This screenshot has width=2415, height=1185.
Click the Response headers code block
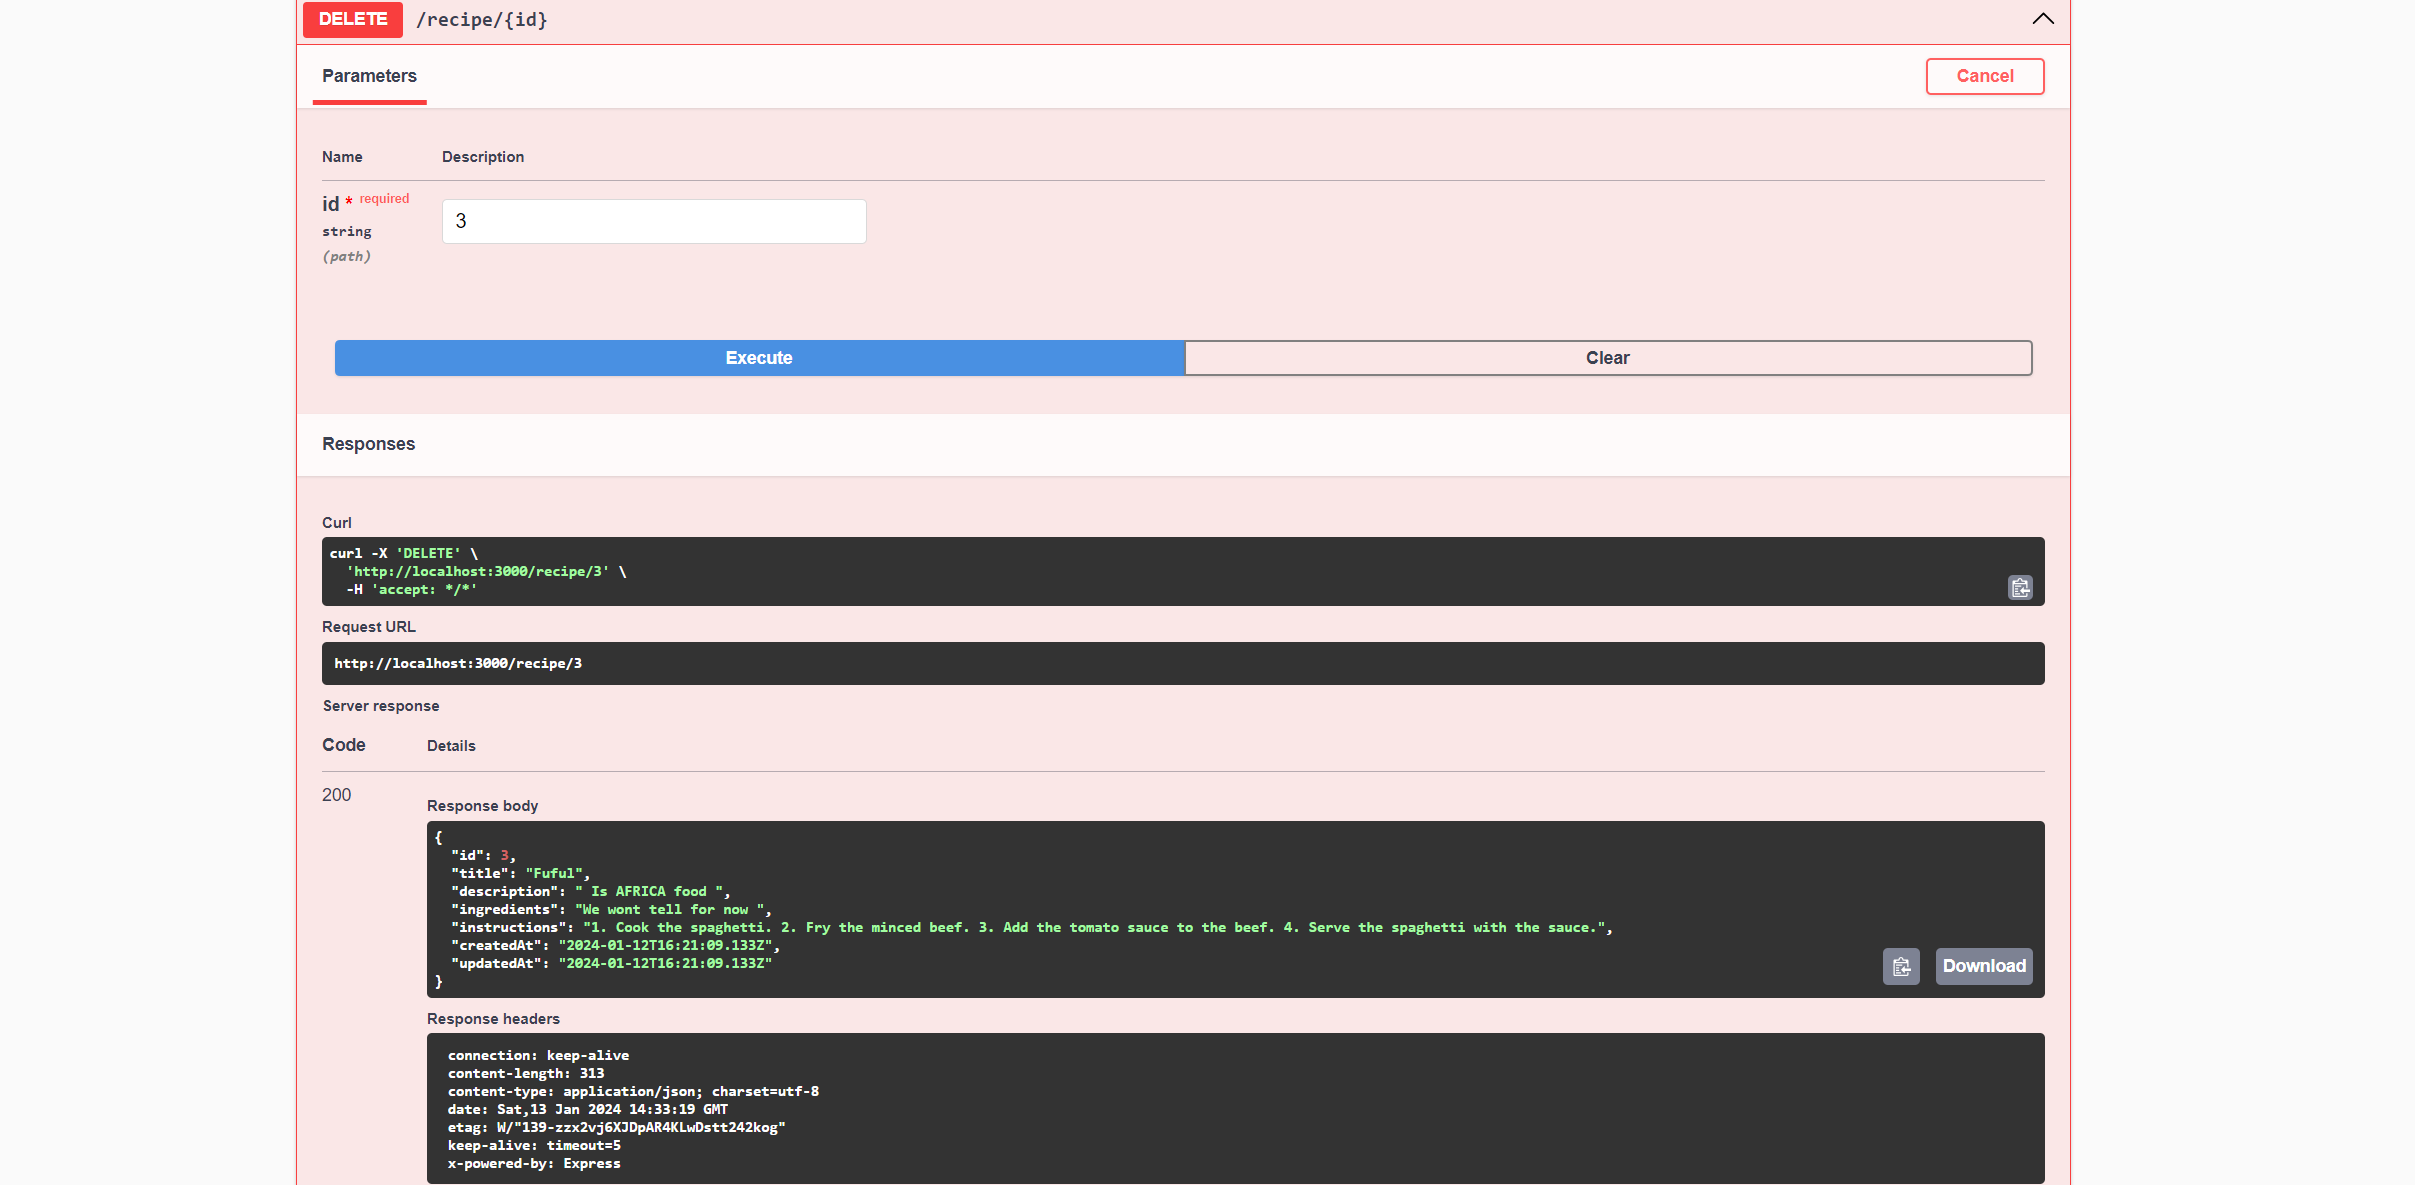[1235, 1108]
